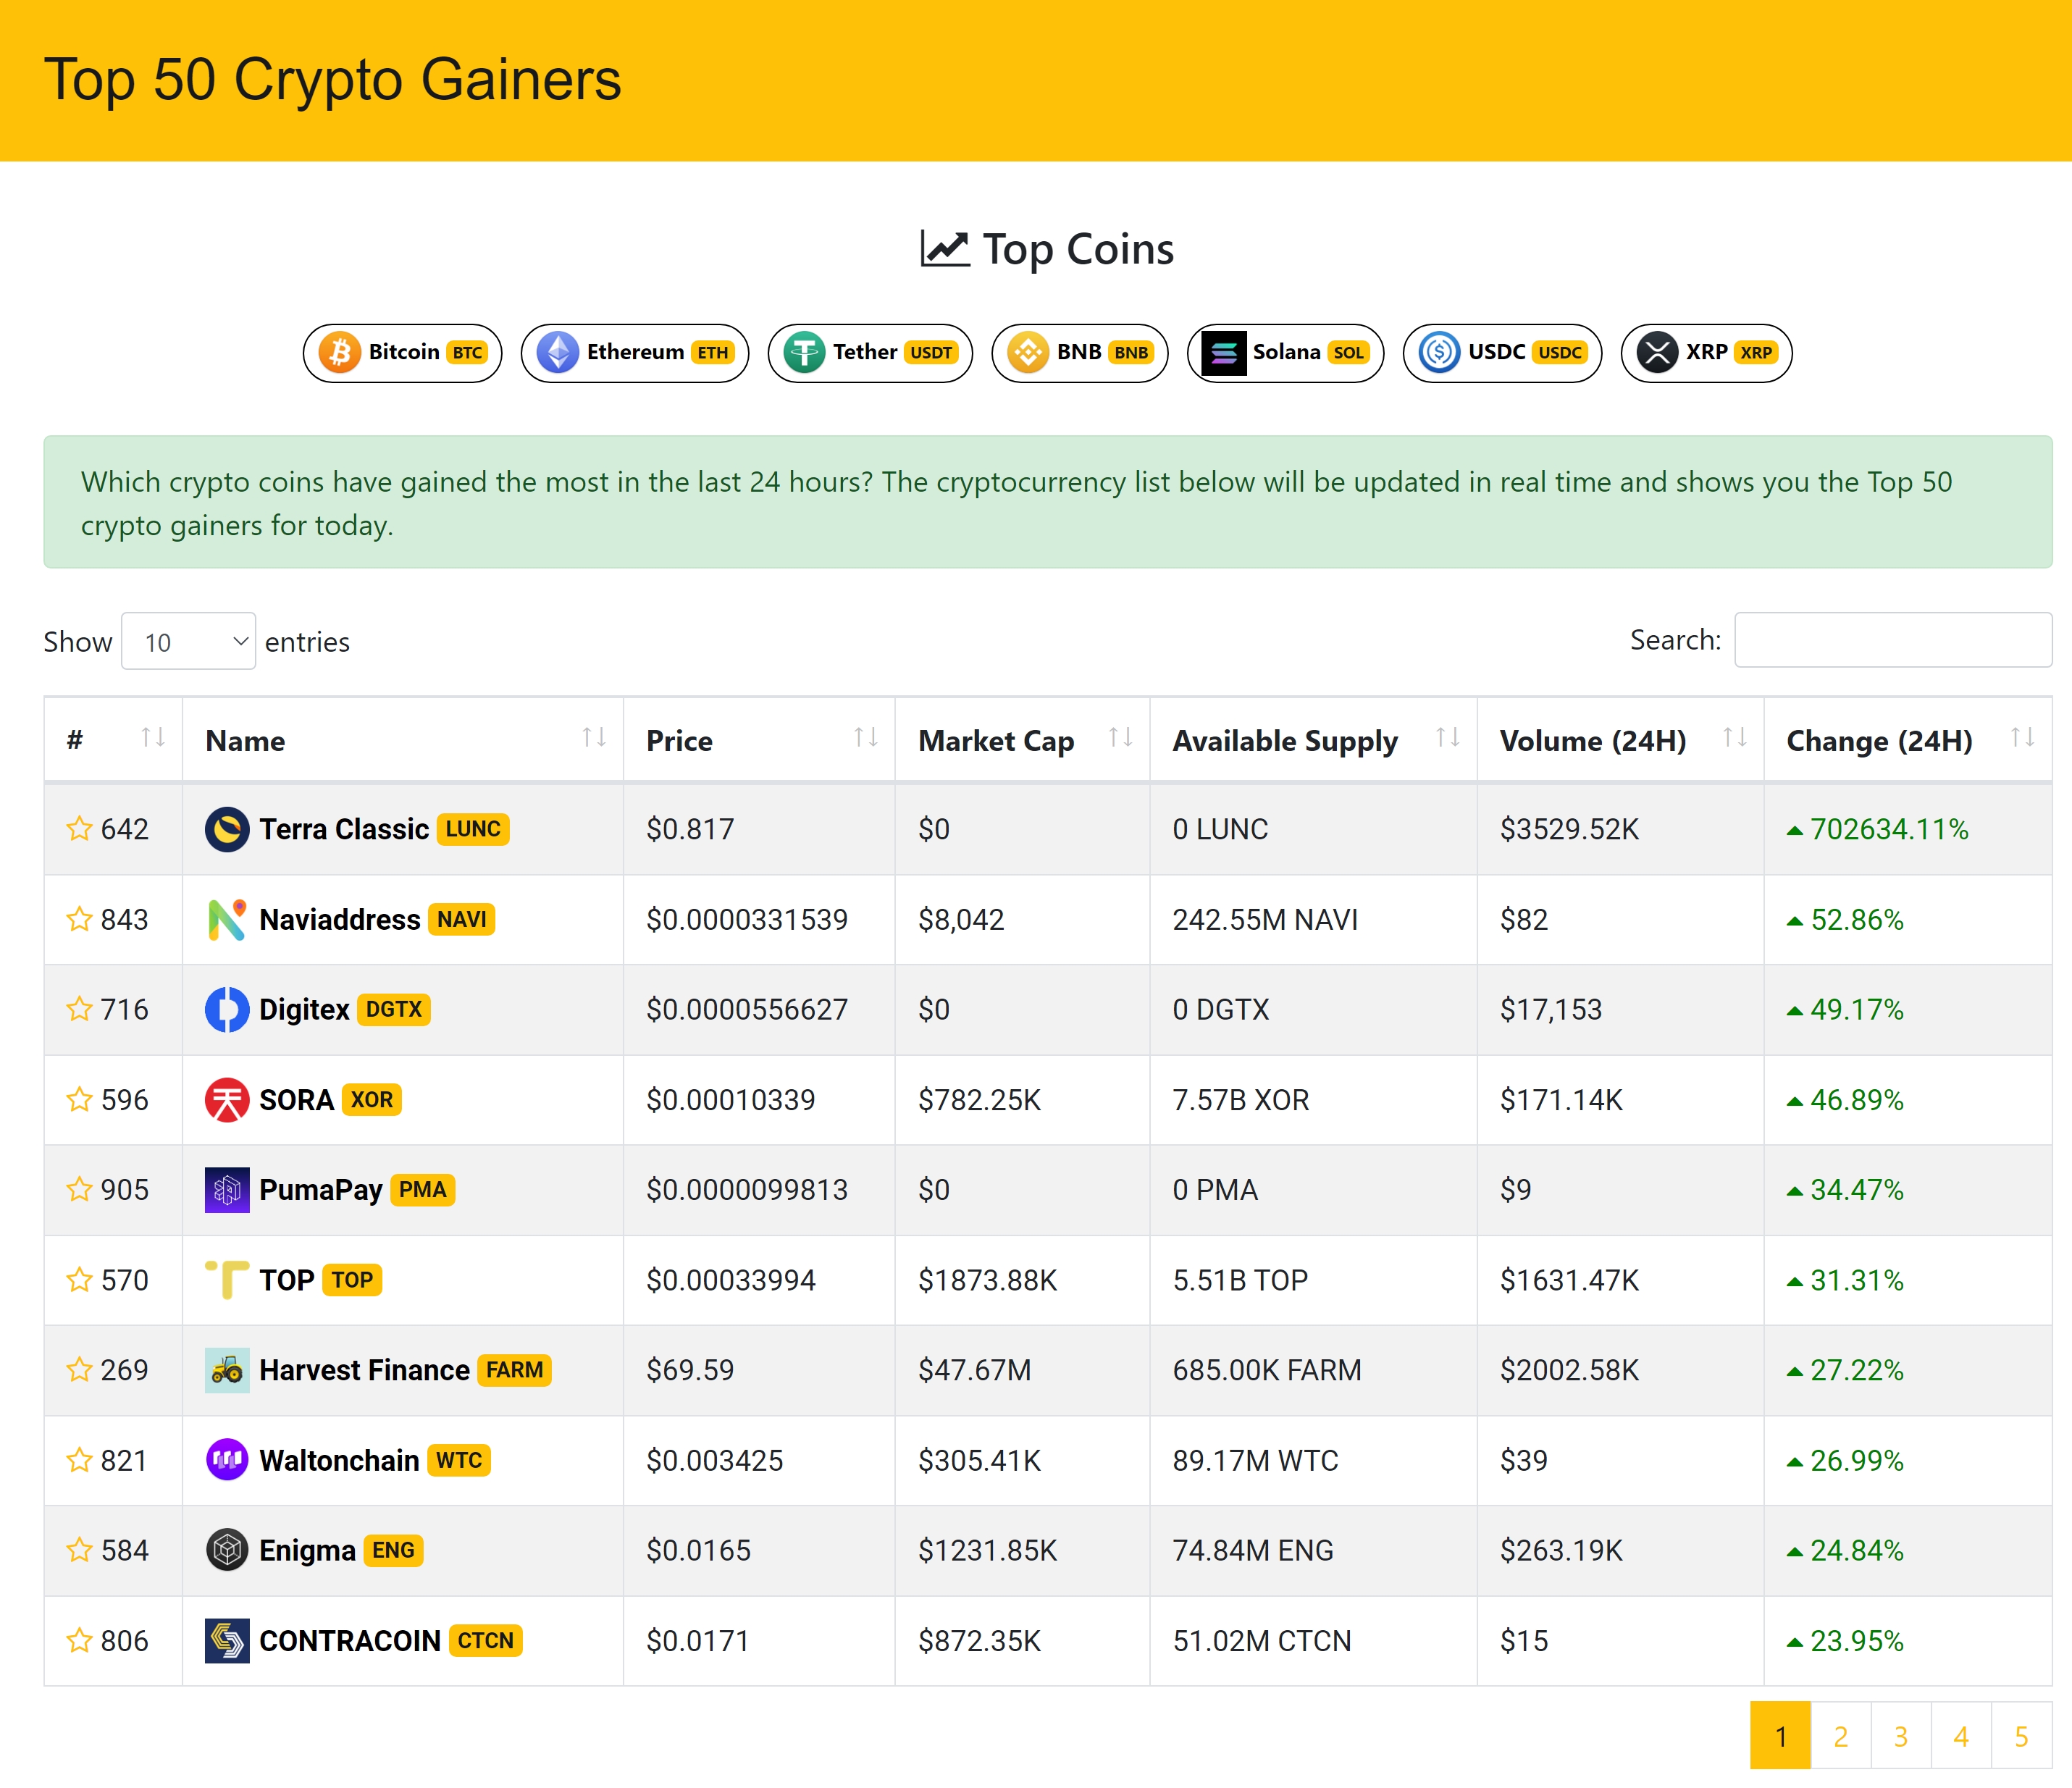Favorite Enigma with the star
2072x1788 pixels.
(80, 1550)
